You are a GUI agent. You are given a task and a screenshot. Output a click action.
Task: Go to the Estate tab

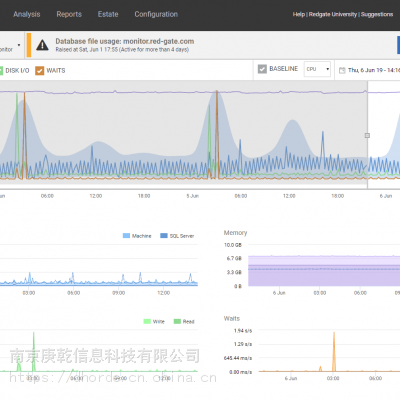108,14
